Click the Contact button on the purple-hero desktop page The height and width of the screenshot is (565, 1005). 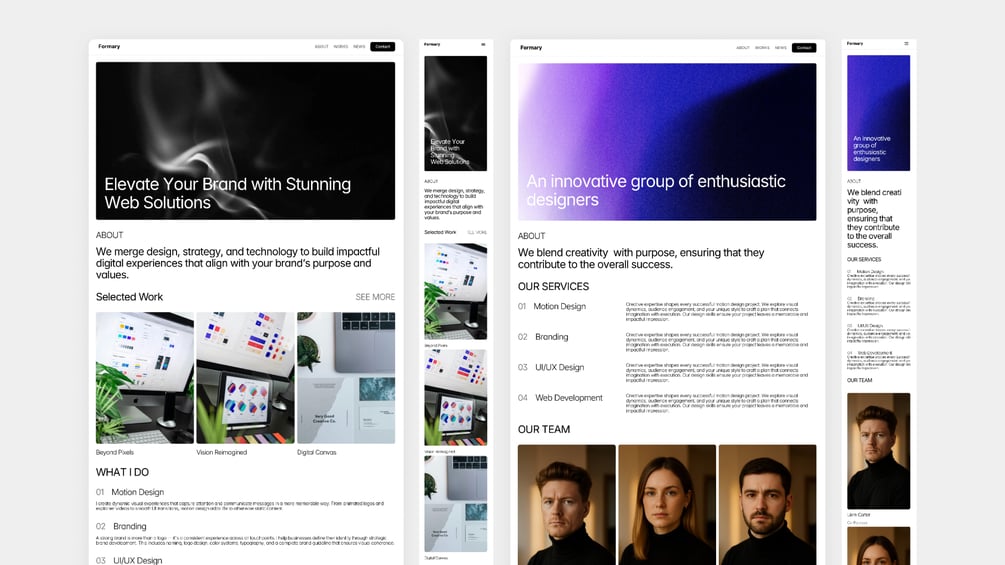(x=804, y=47)
